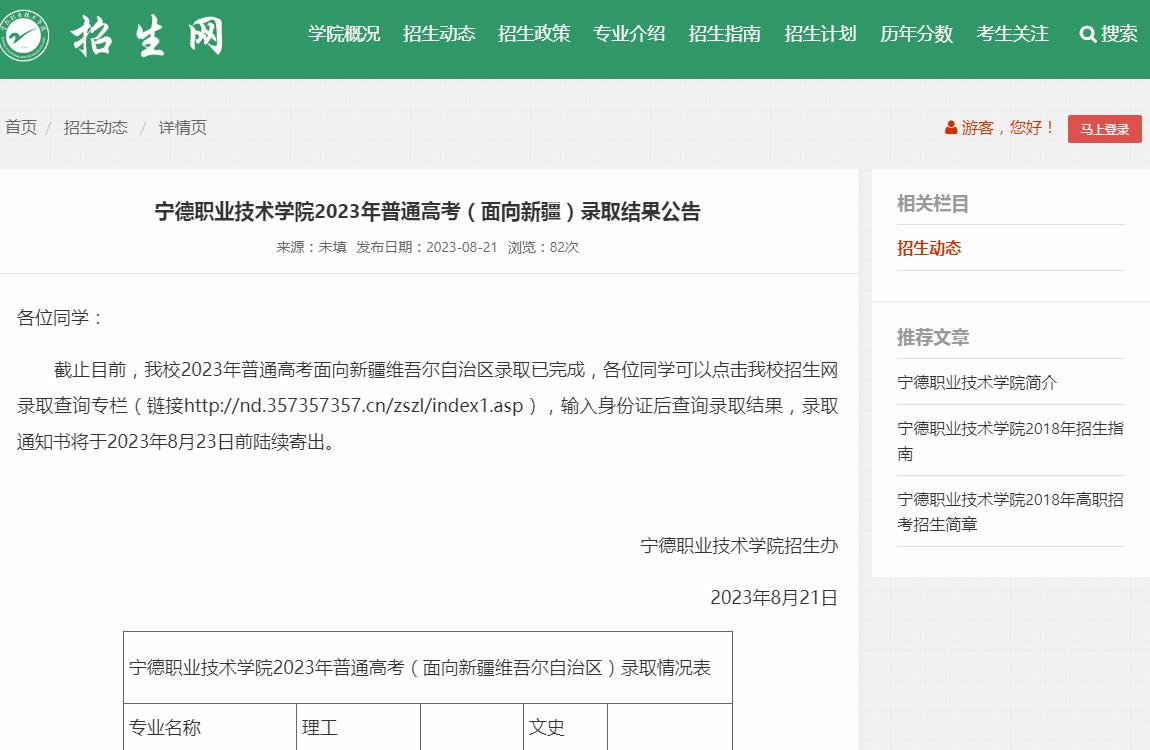The image size is (1150, 750).
Task: Click the 搜索 search label
Action: (x=1119, y=34)
